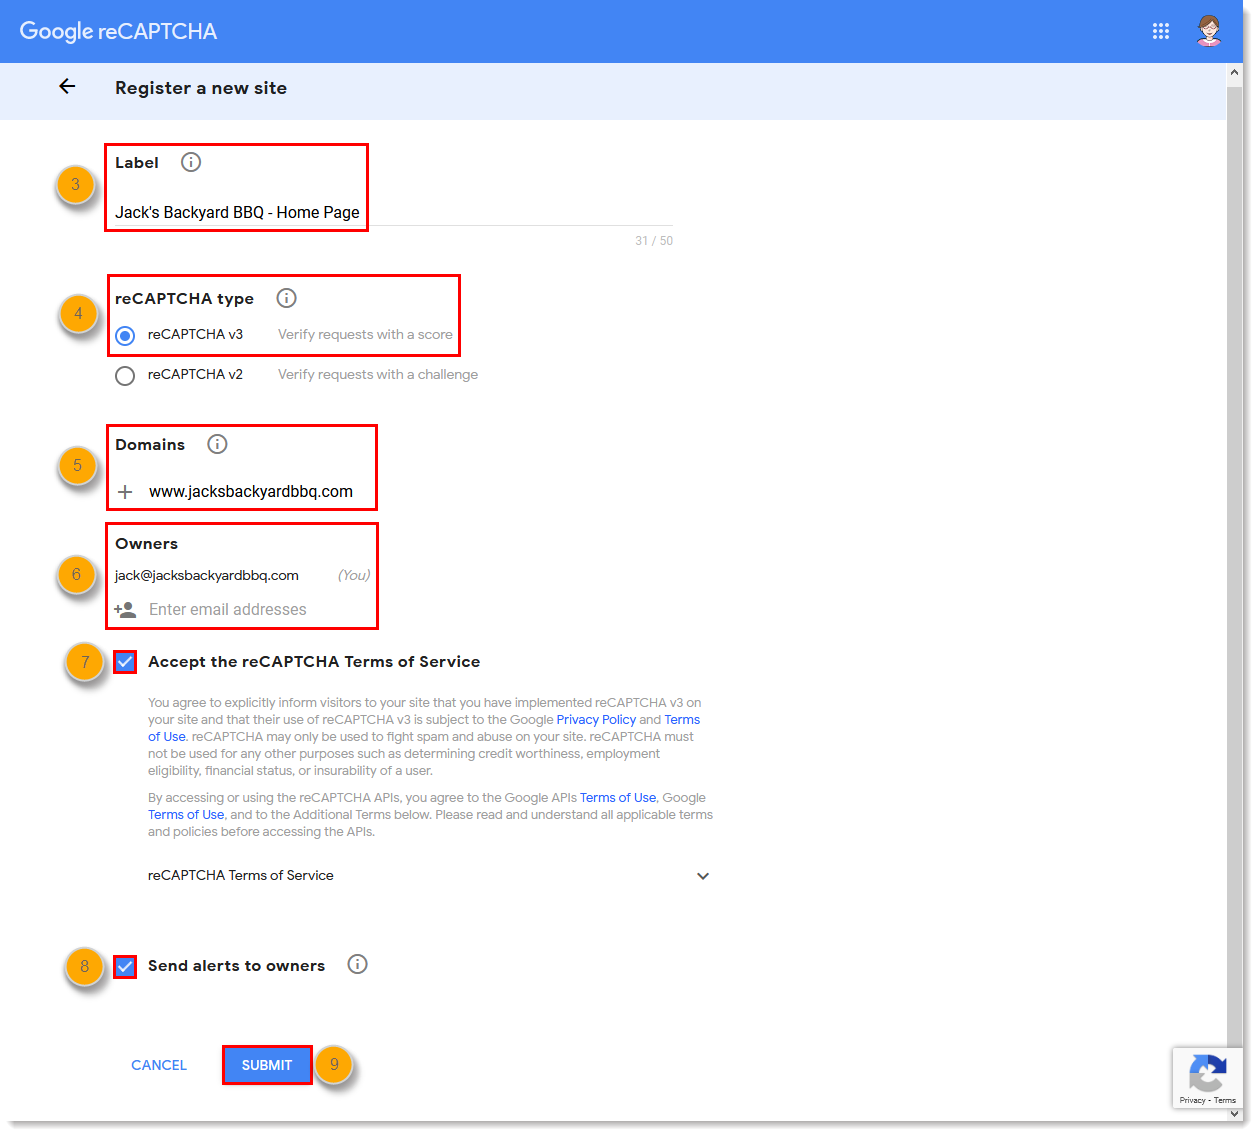Click the reCAPTCHA badge logo
Screen dimensions: 1258x1136
1208,1074
